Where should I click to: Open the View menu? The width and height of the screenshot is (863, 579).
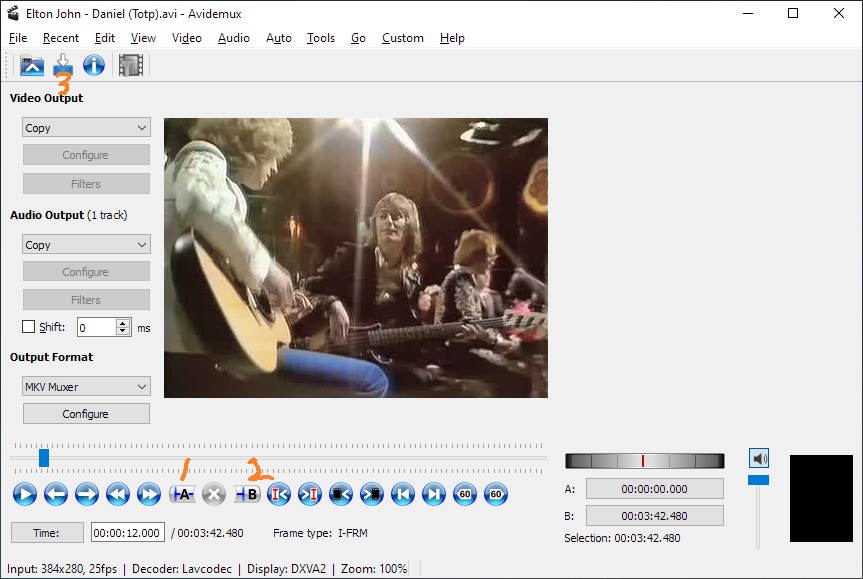tap(143, 38)
